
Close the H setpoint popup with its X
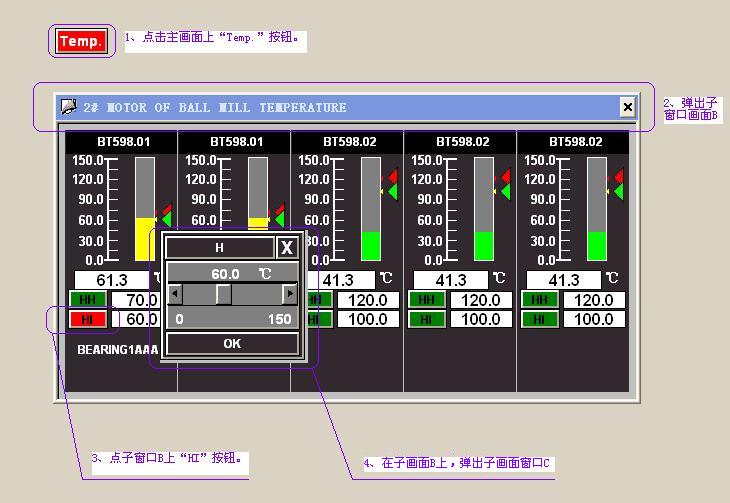pos(287,247)
